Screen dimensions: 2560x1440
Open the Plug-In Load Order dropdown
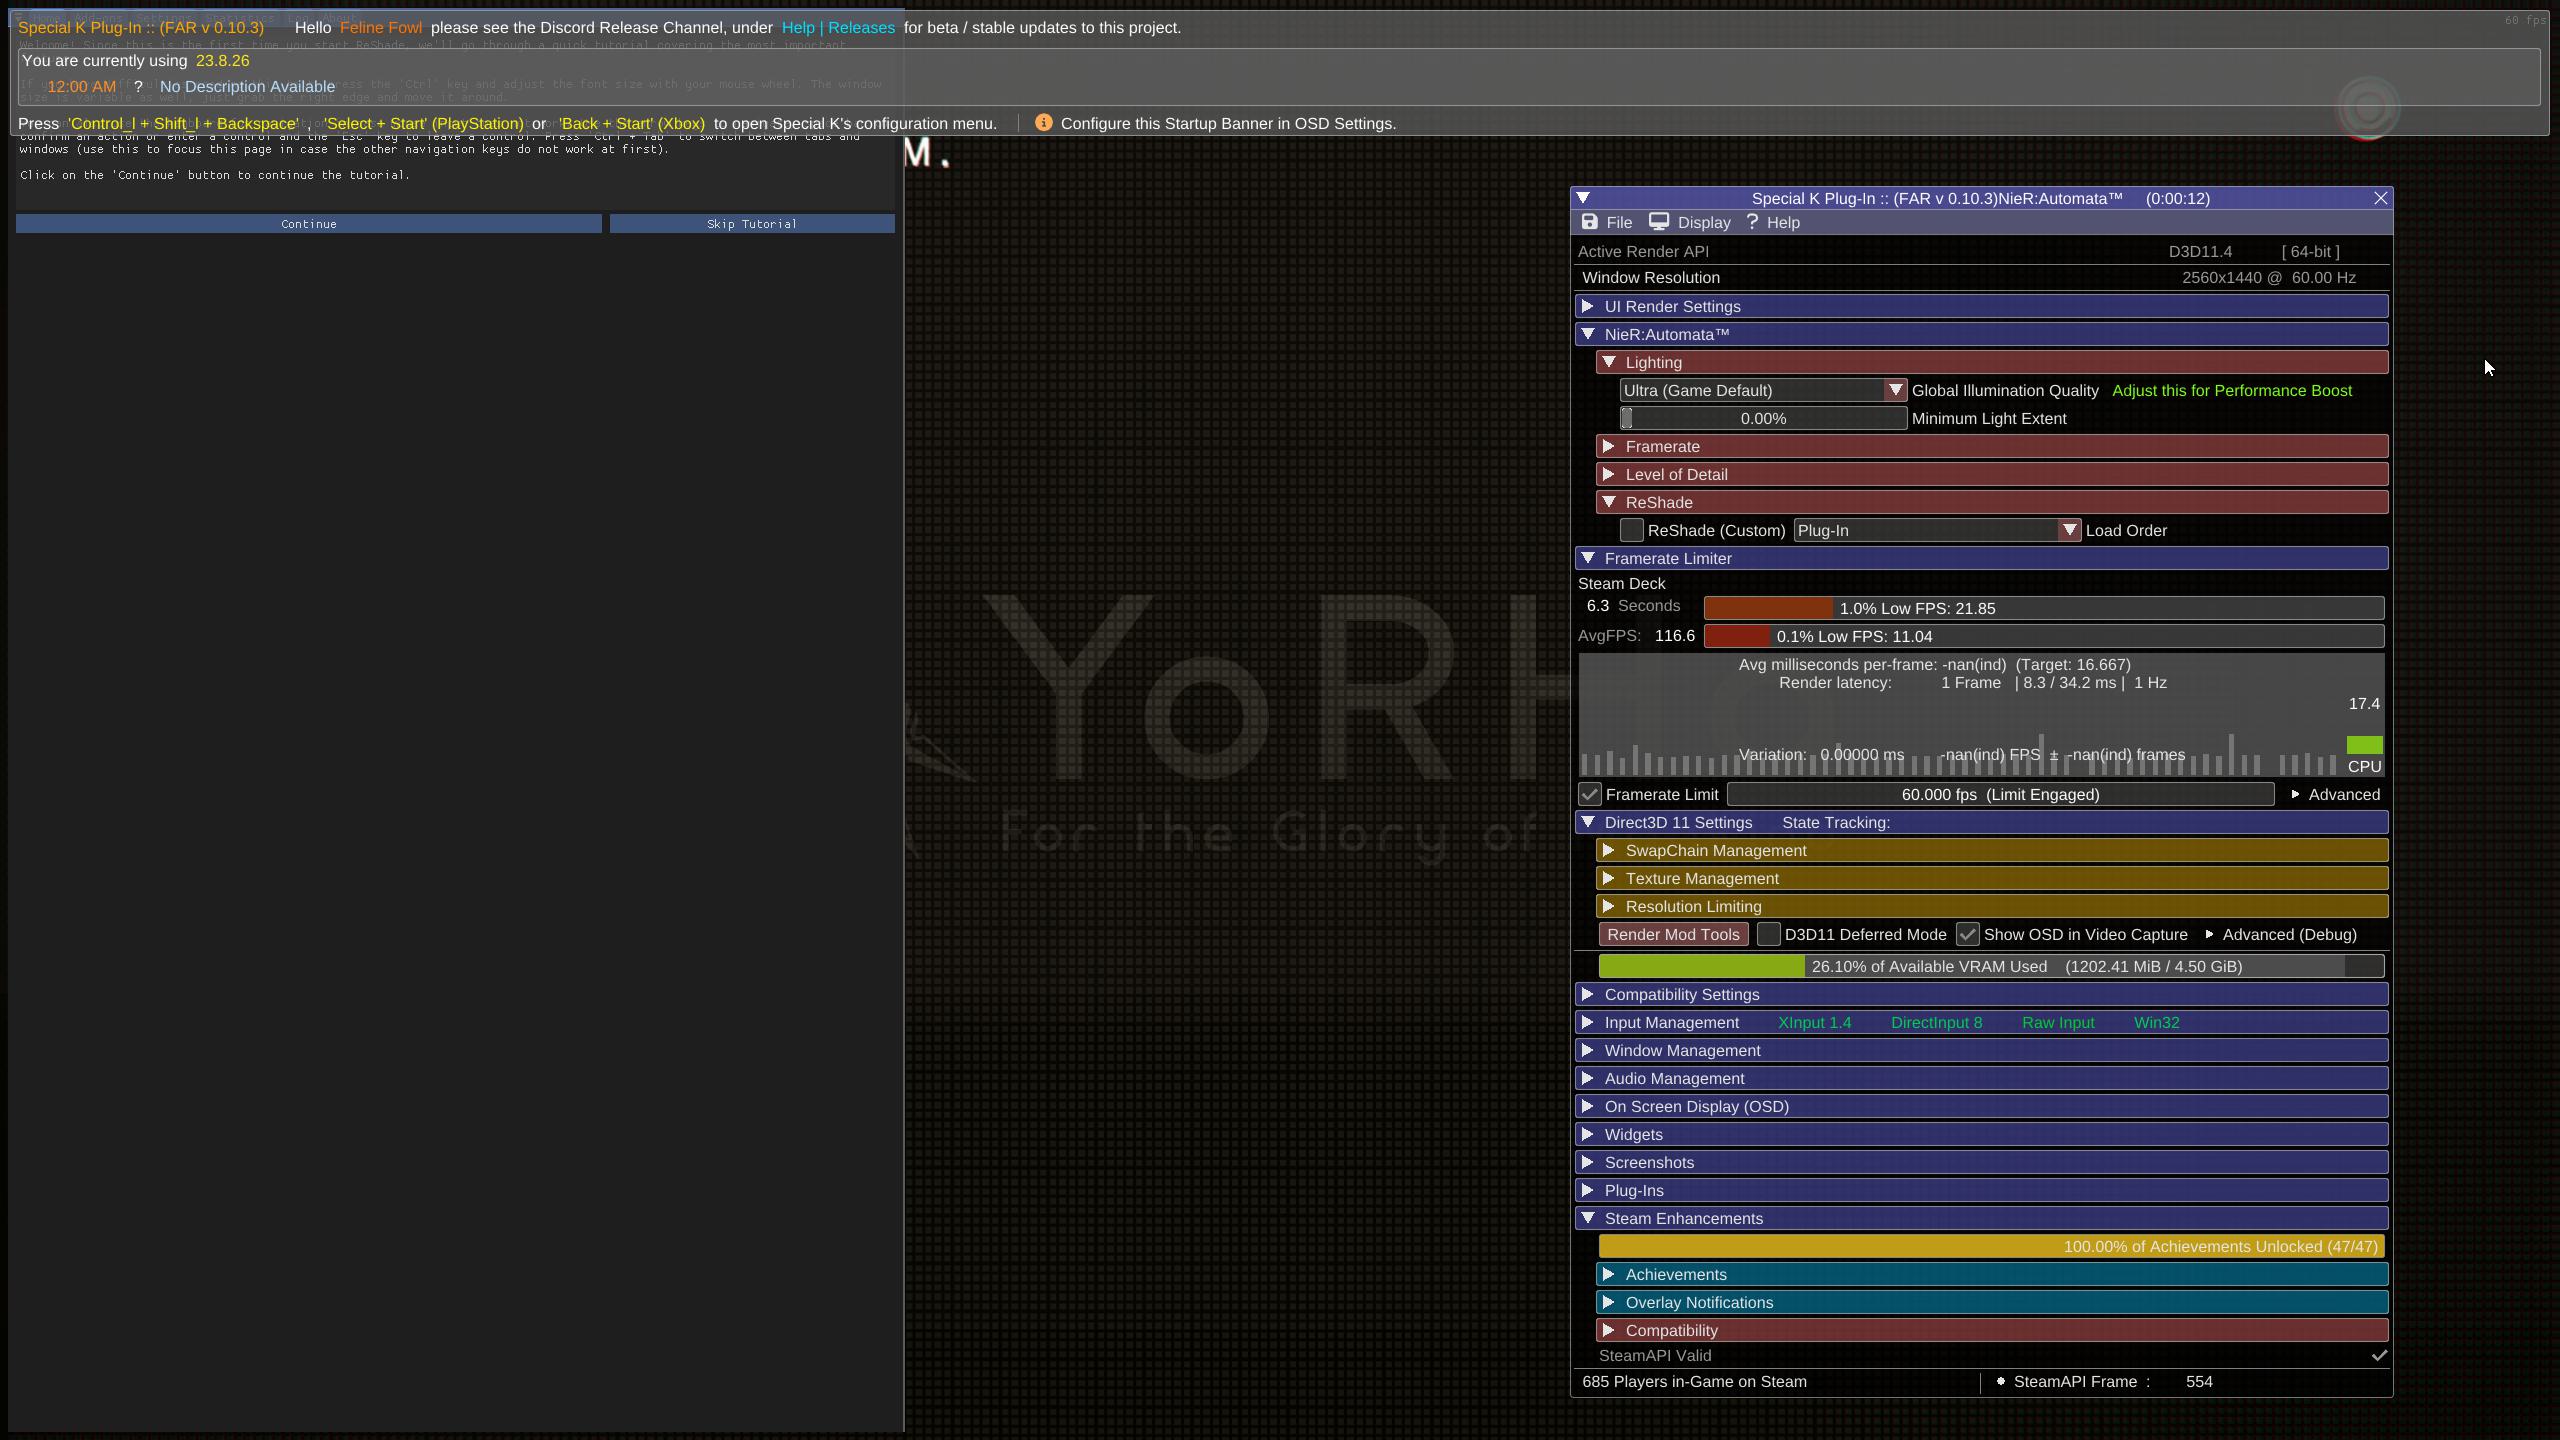pos(2068,530)
